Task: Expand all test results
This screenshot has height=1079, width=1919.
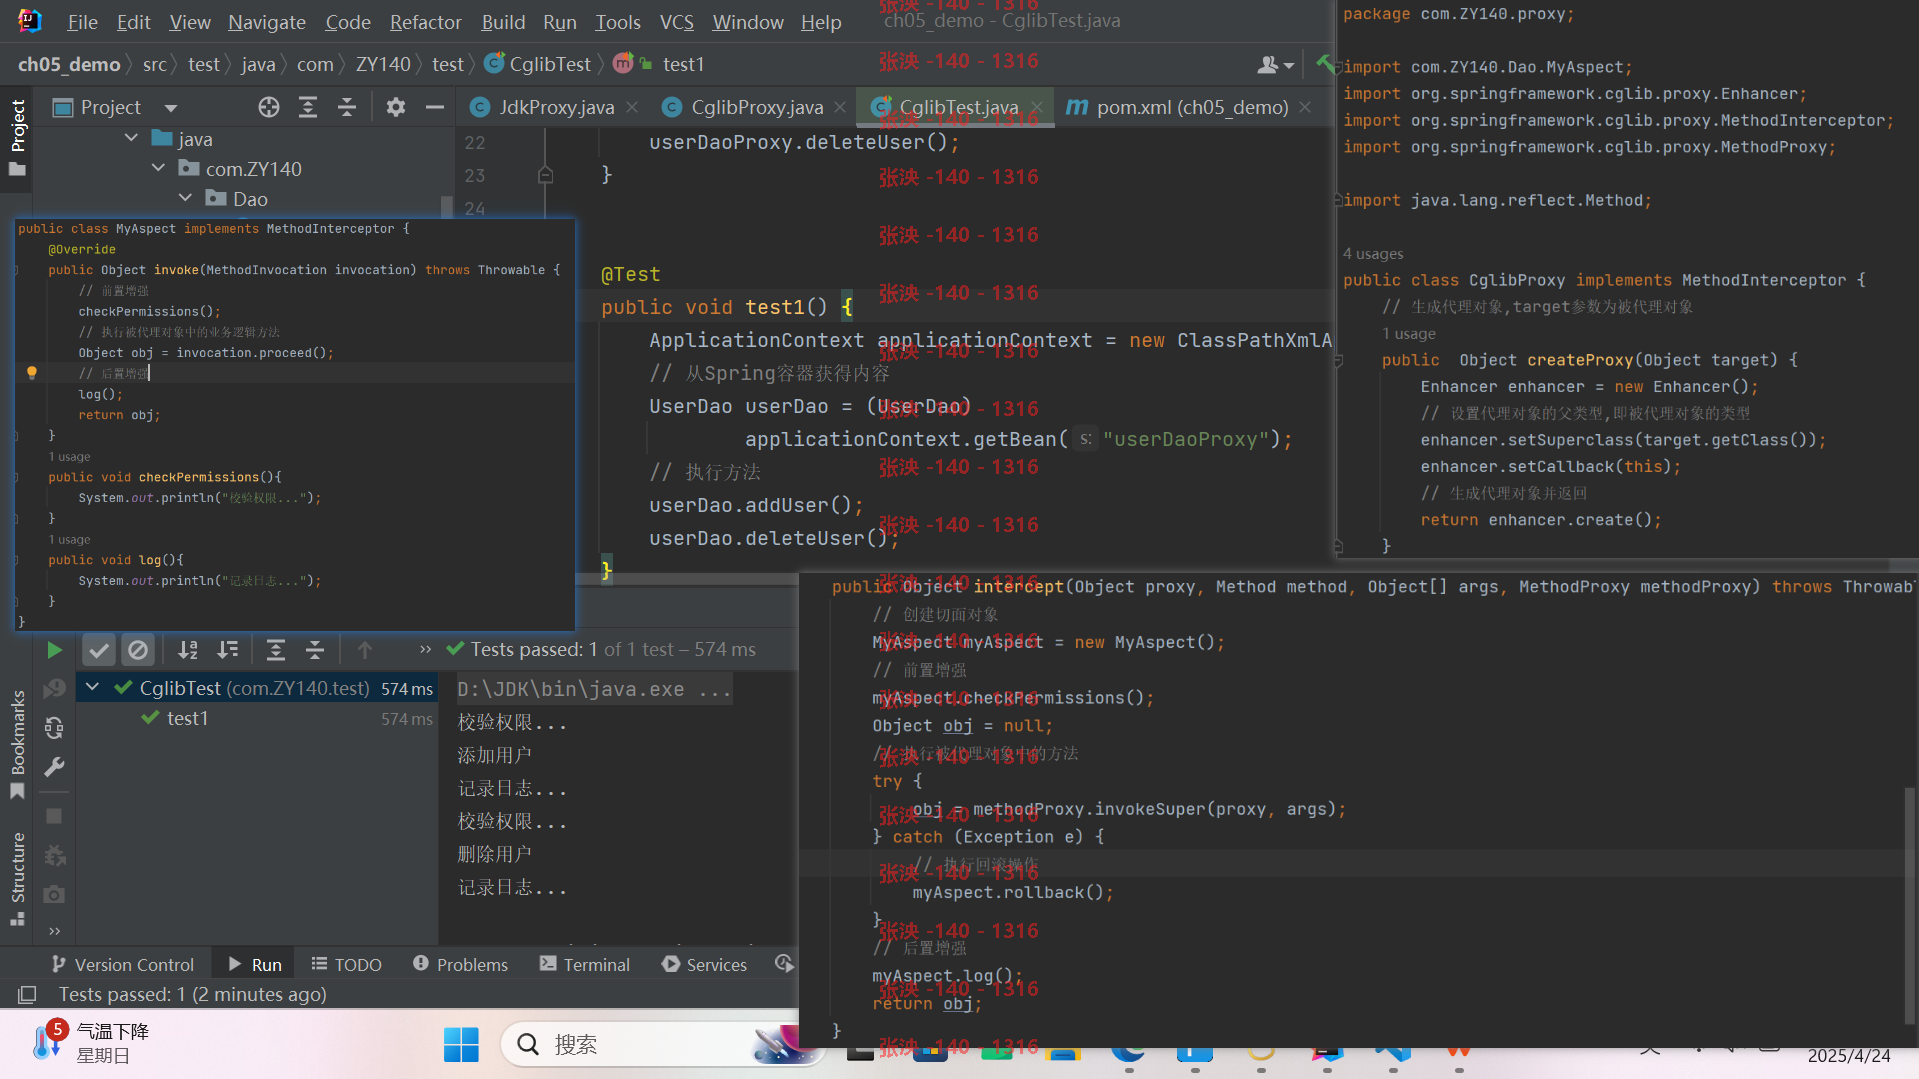Action: [276, 650]
